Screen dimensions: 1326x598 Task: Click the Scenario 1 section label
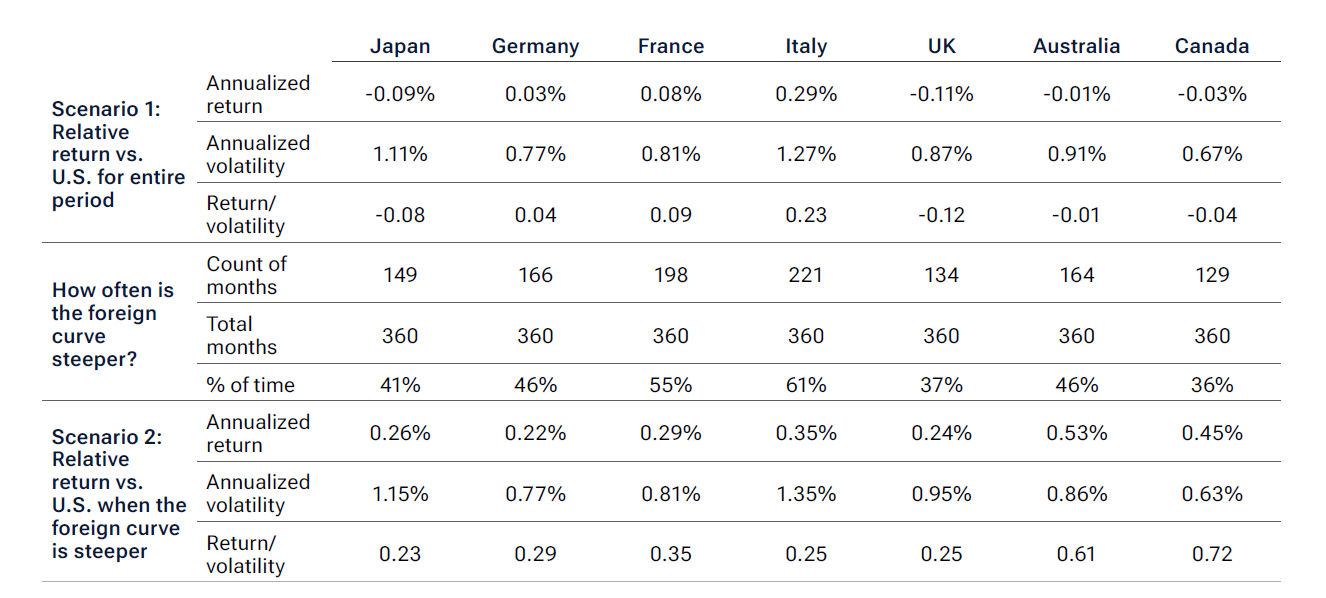[118, 154]
